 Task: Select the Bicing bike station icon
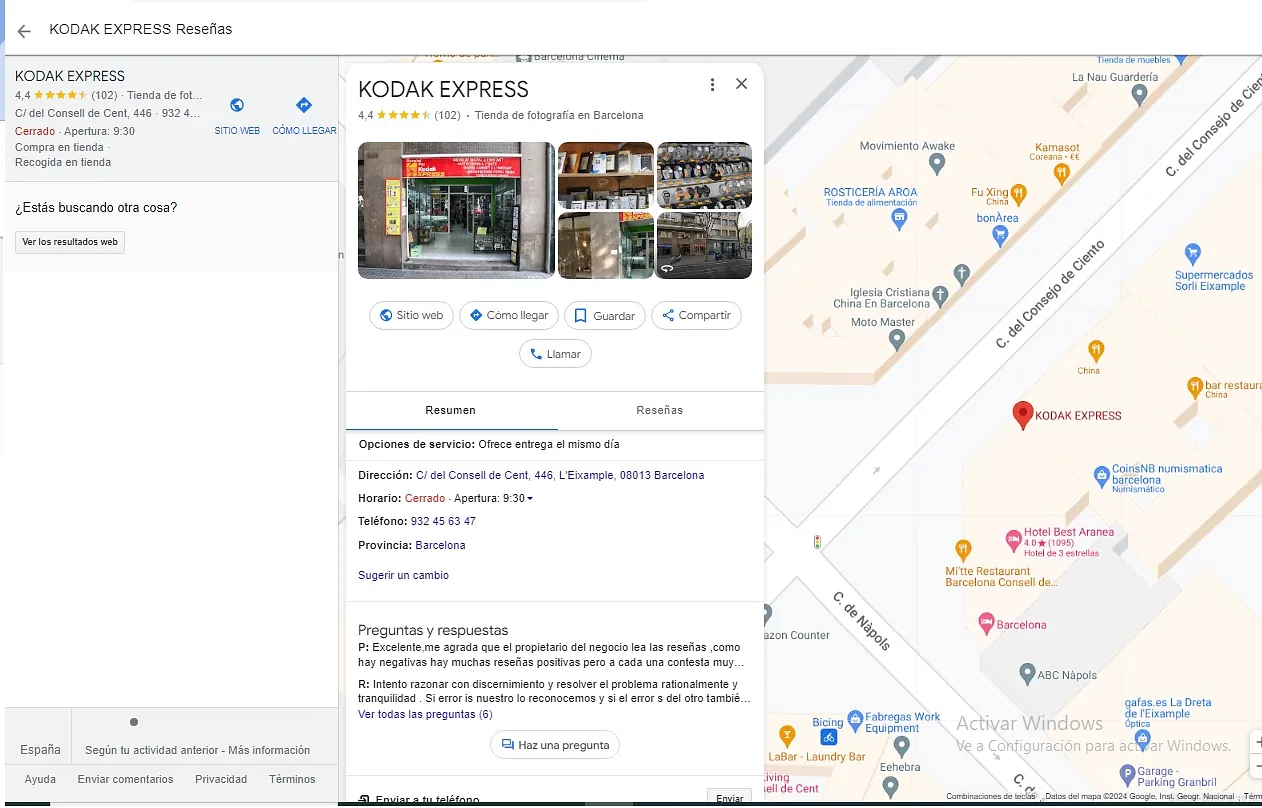[828, 737]
